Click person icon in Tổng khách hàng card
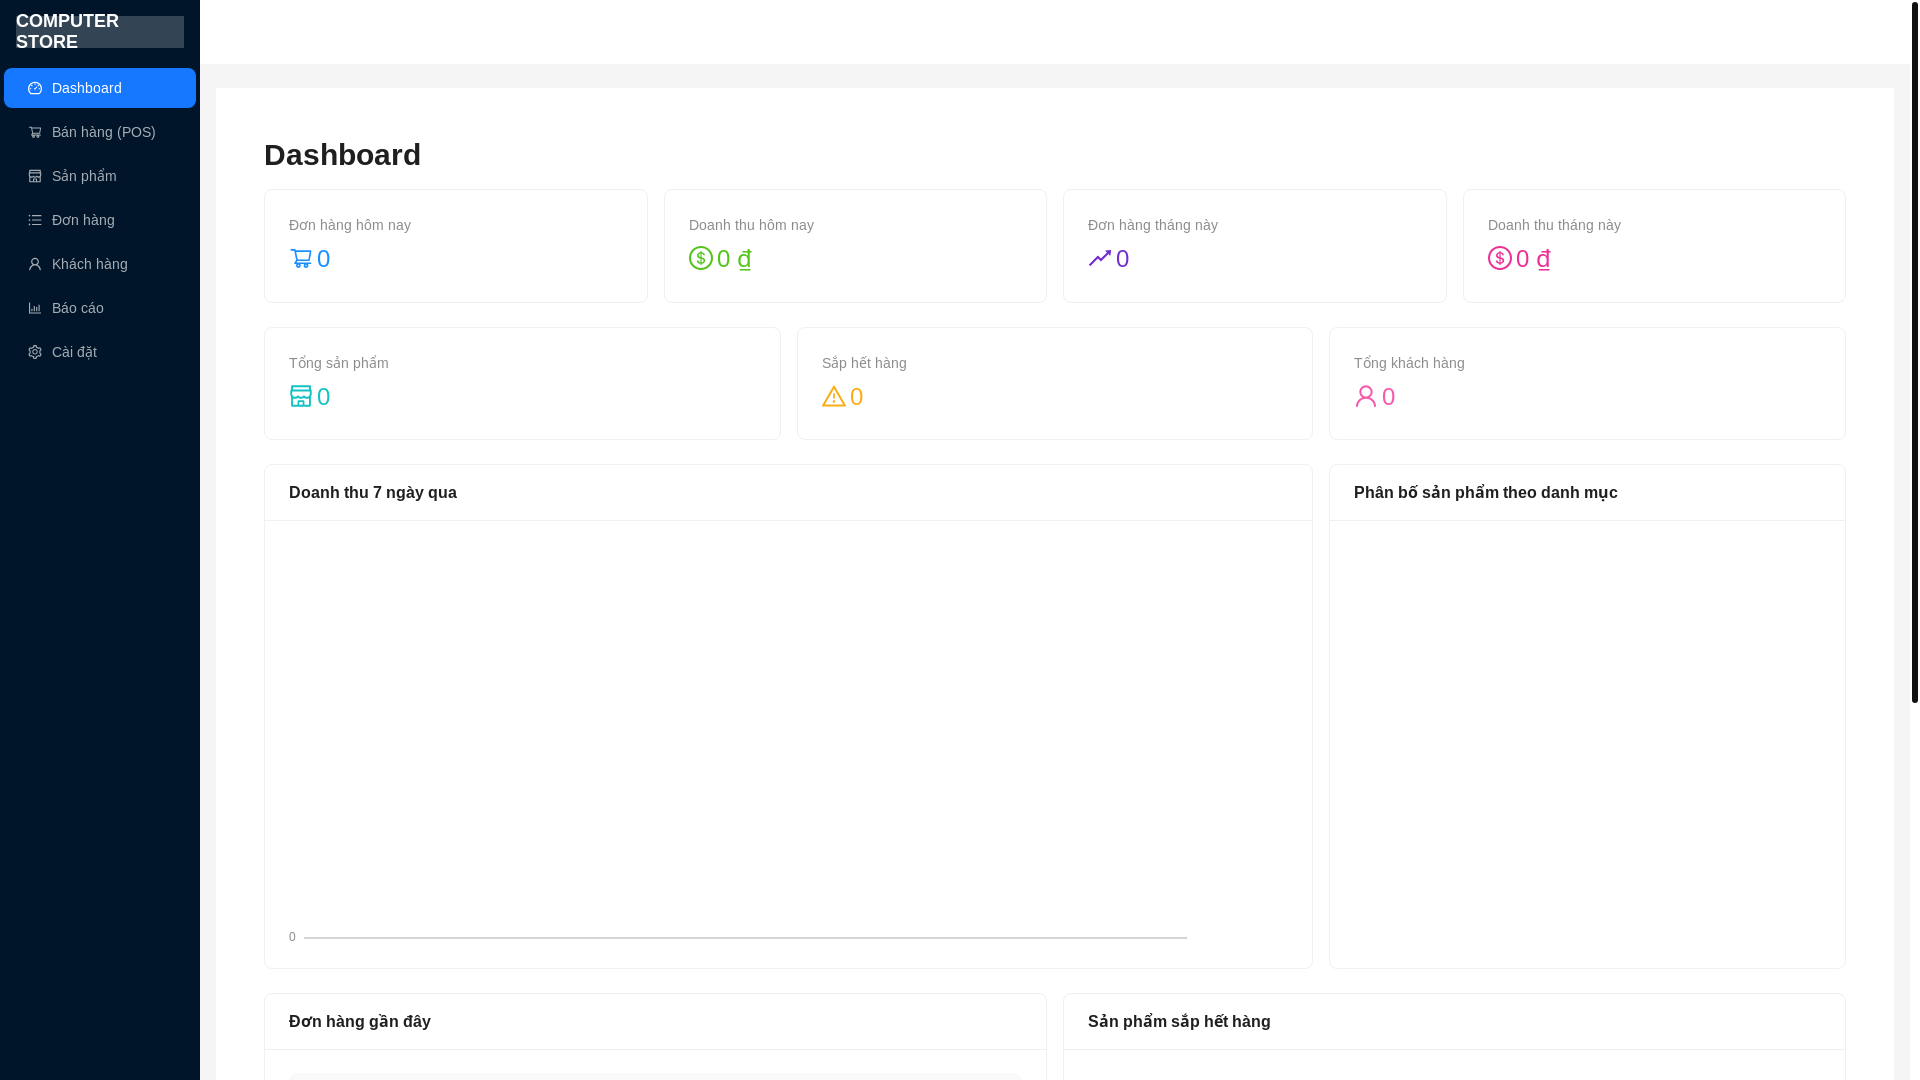The height and width of the screenshot is (1080, 1920). coord(1366,396)
